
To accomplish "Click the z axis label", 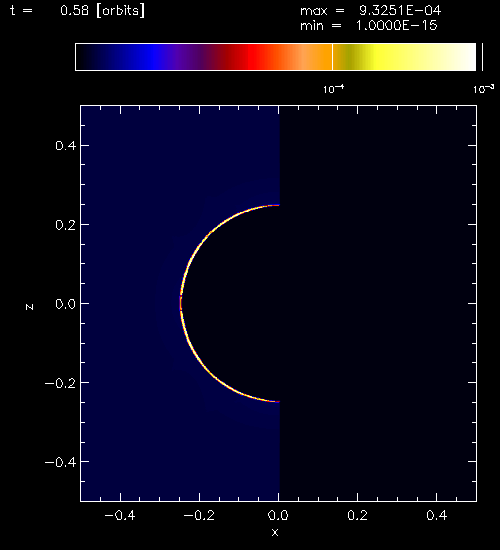I will [x=29, y=307].
